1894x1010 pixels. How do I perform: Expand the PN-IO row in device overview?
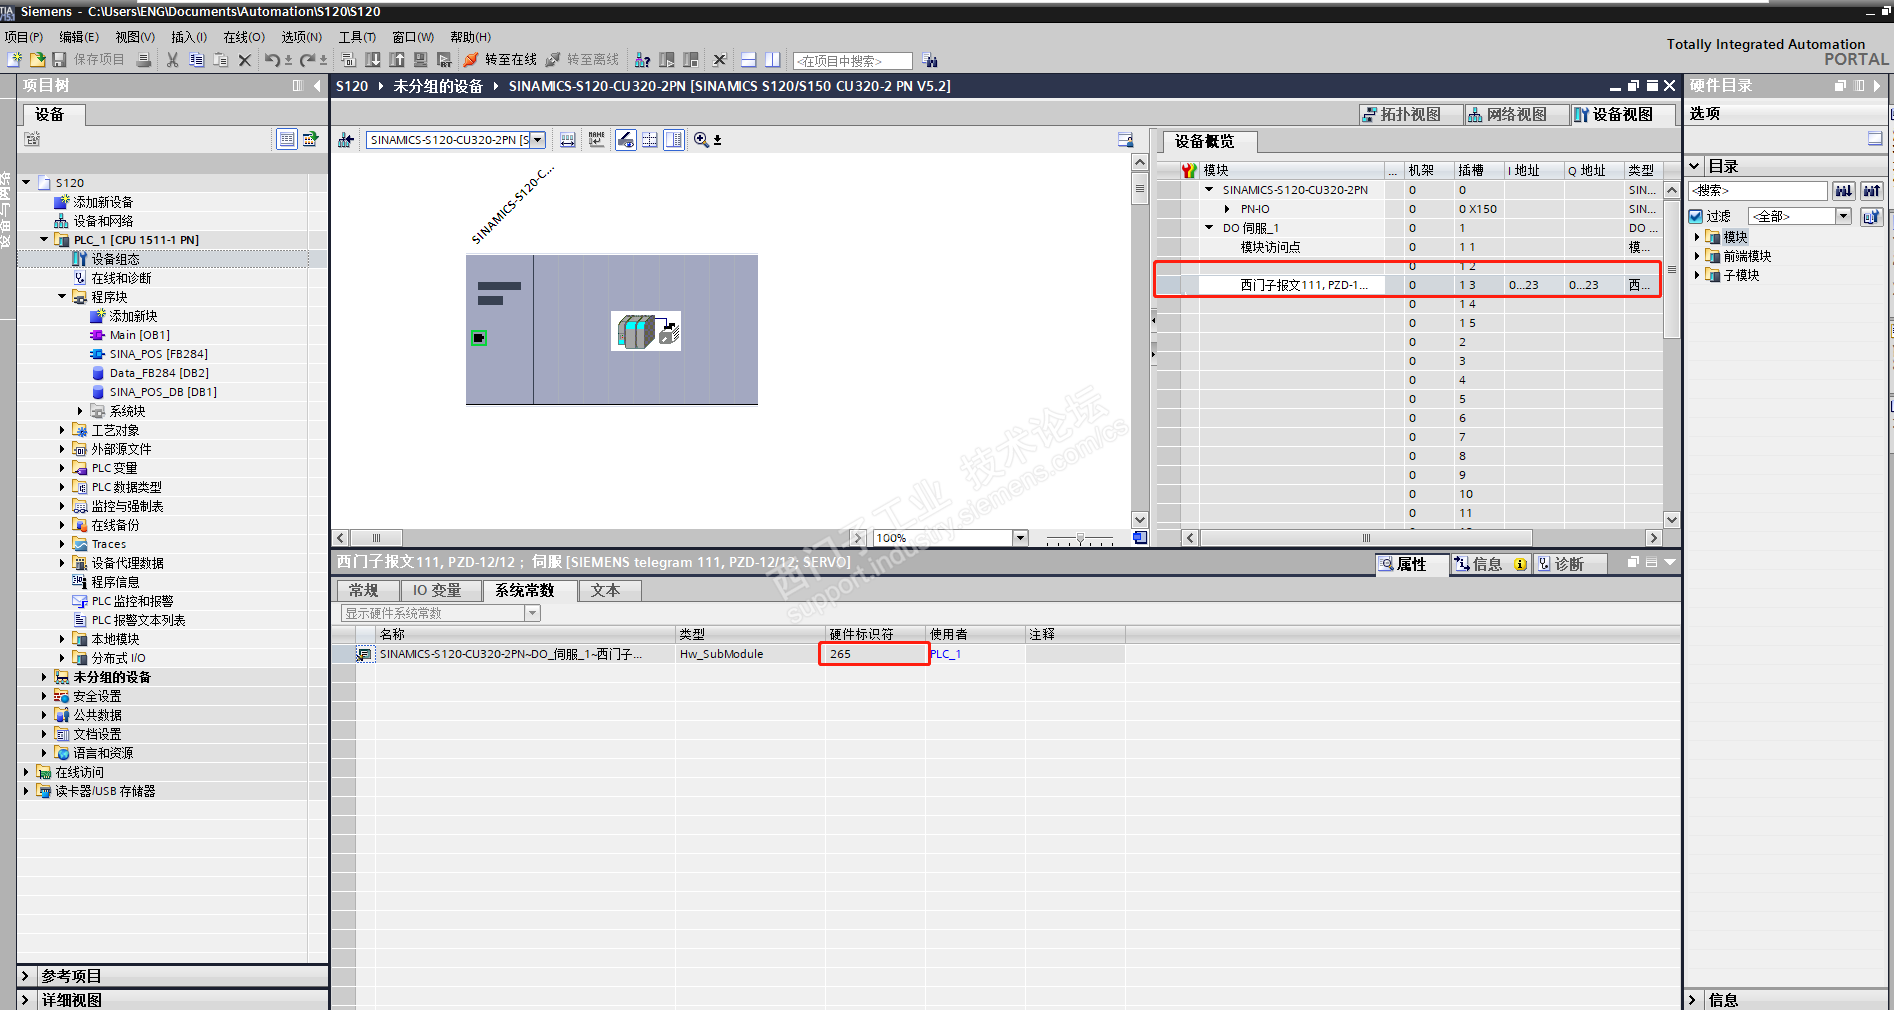click(1228, 209)
